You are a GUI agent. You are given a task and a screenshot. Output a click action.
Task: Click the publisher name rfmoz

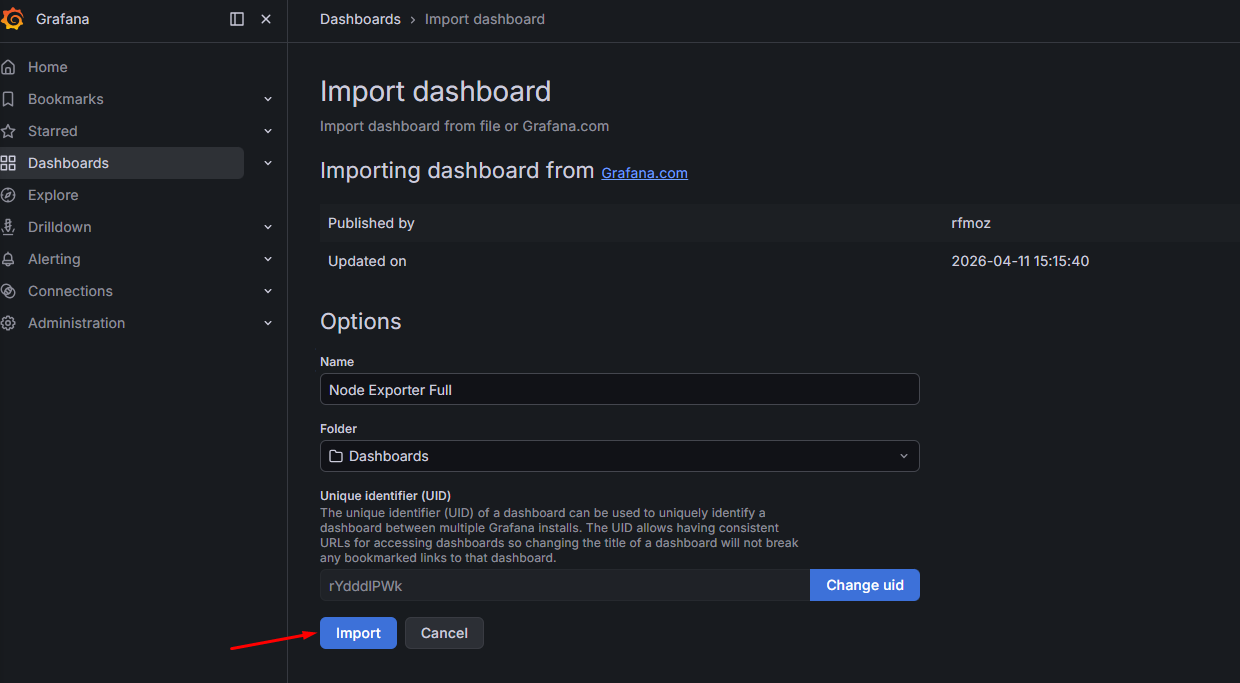[x=970, y=223]
